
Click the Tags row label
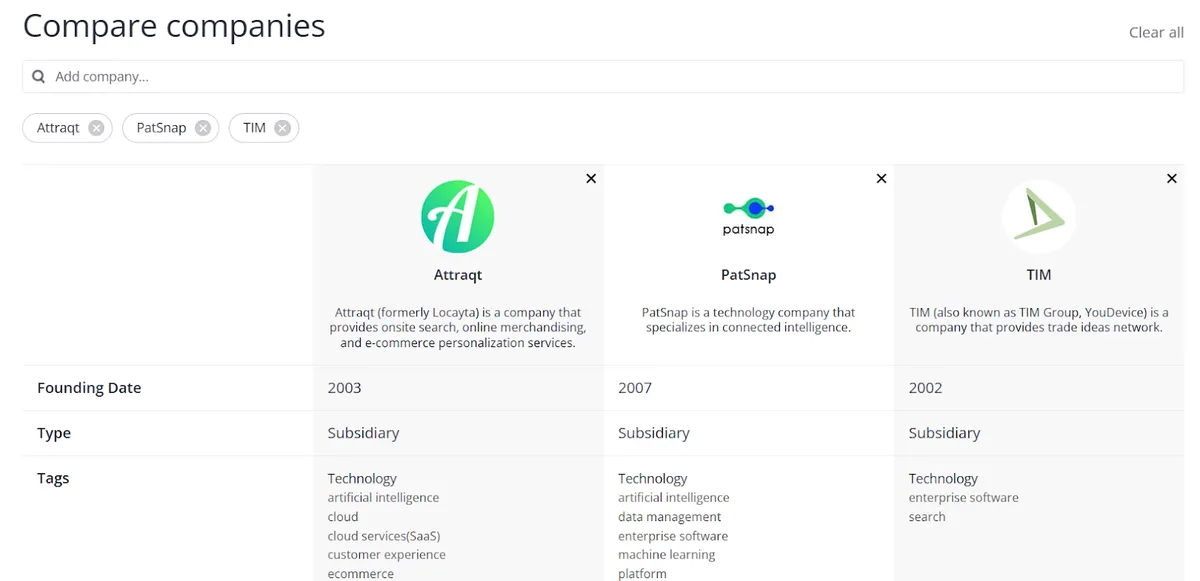53,478
